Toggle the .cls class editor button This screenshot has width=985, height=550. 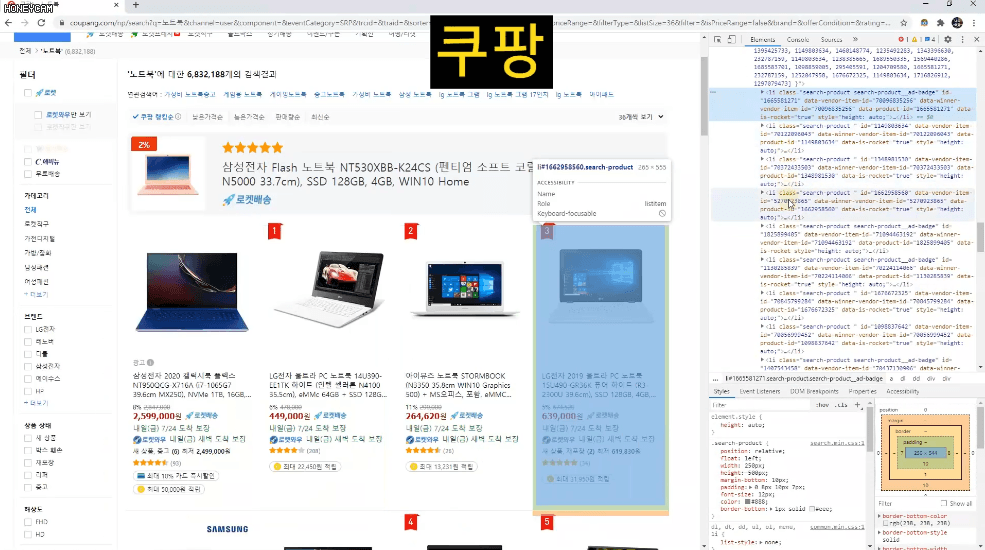(x=842, y=405)
